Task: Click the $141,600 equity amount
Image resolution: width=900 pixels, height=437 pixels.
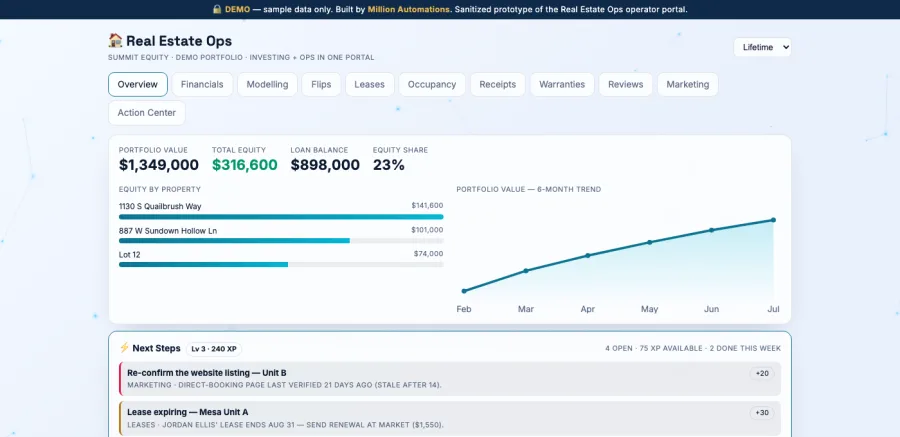Action: coord(427,206)
